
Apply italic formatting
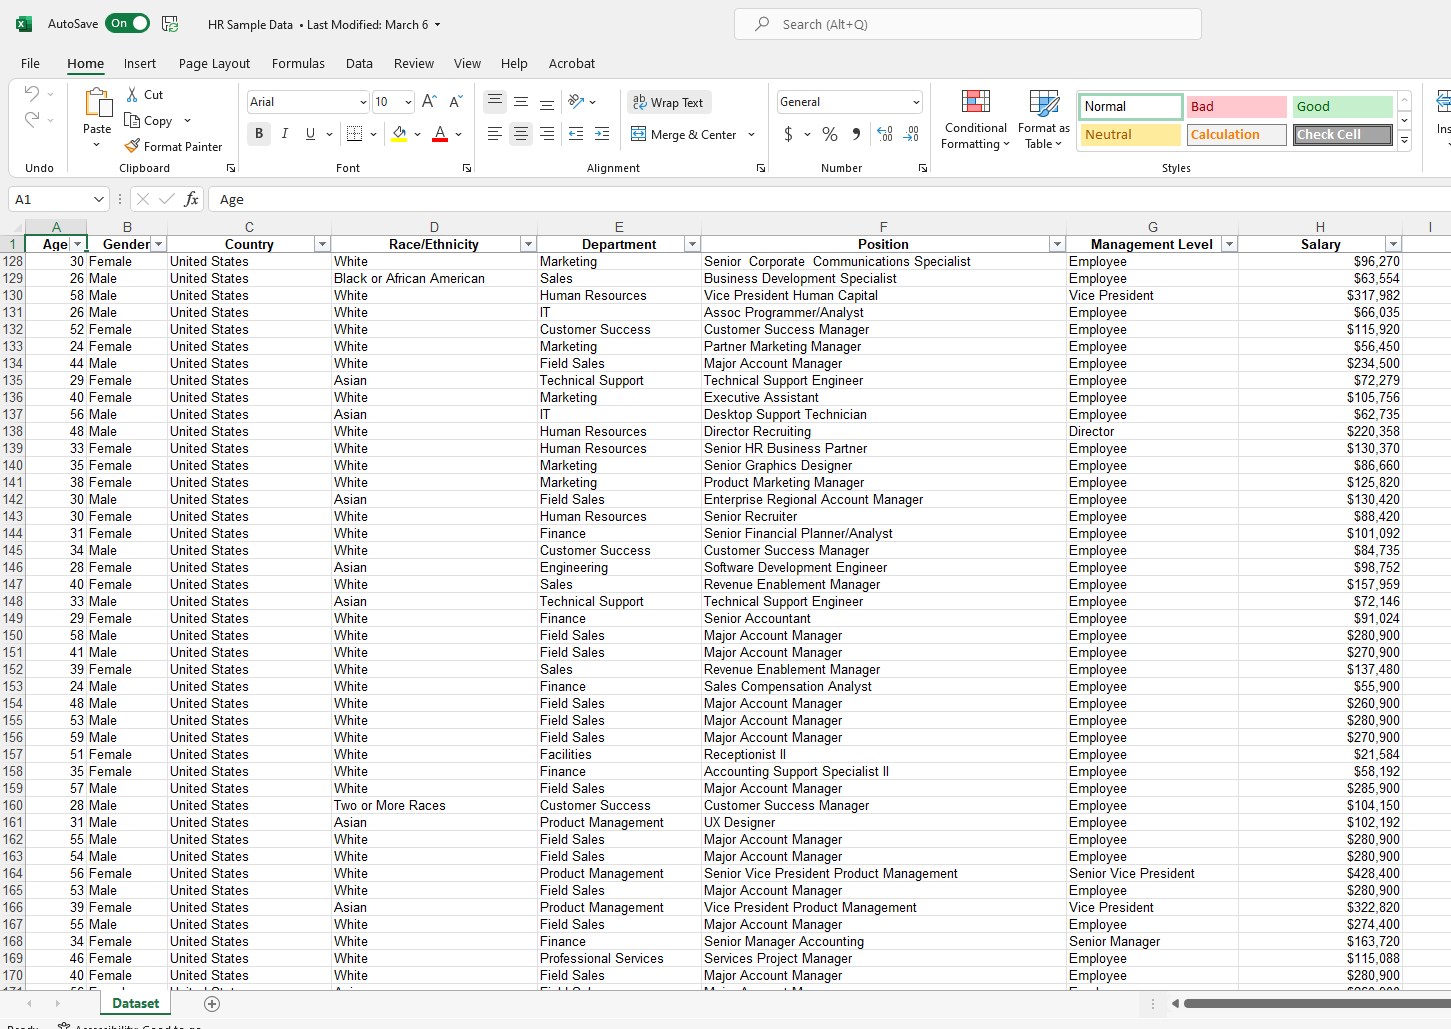pyautogui.click(x=284, y=133)
